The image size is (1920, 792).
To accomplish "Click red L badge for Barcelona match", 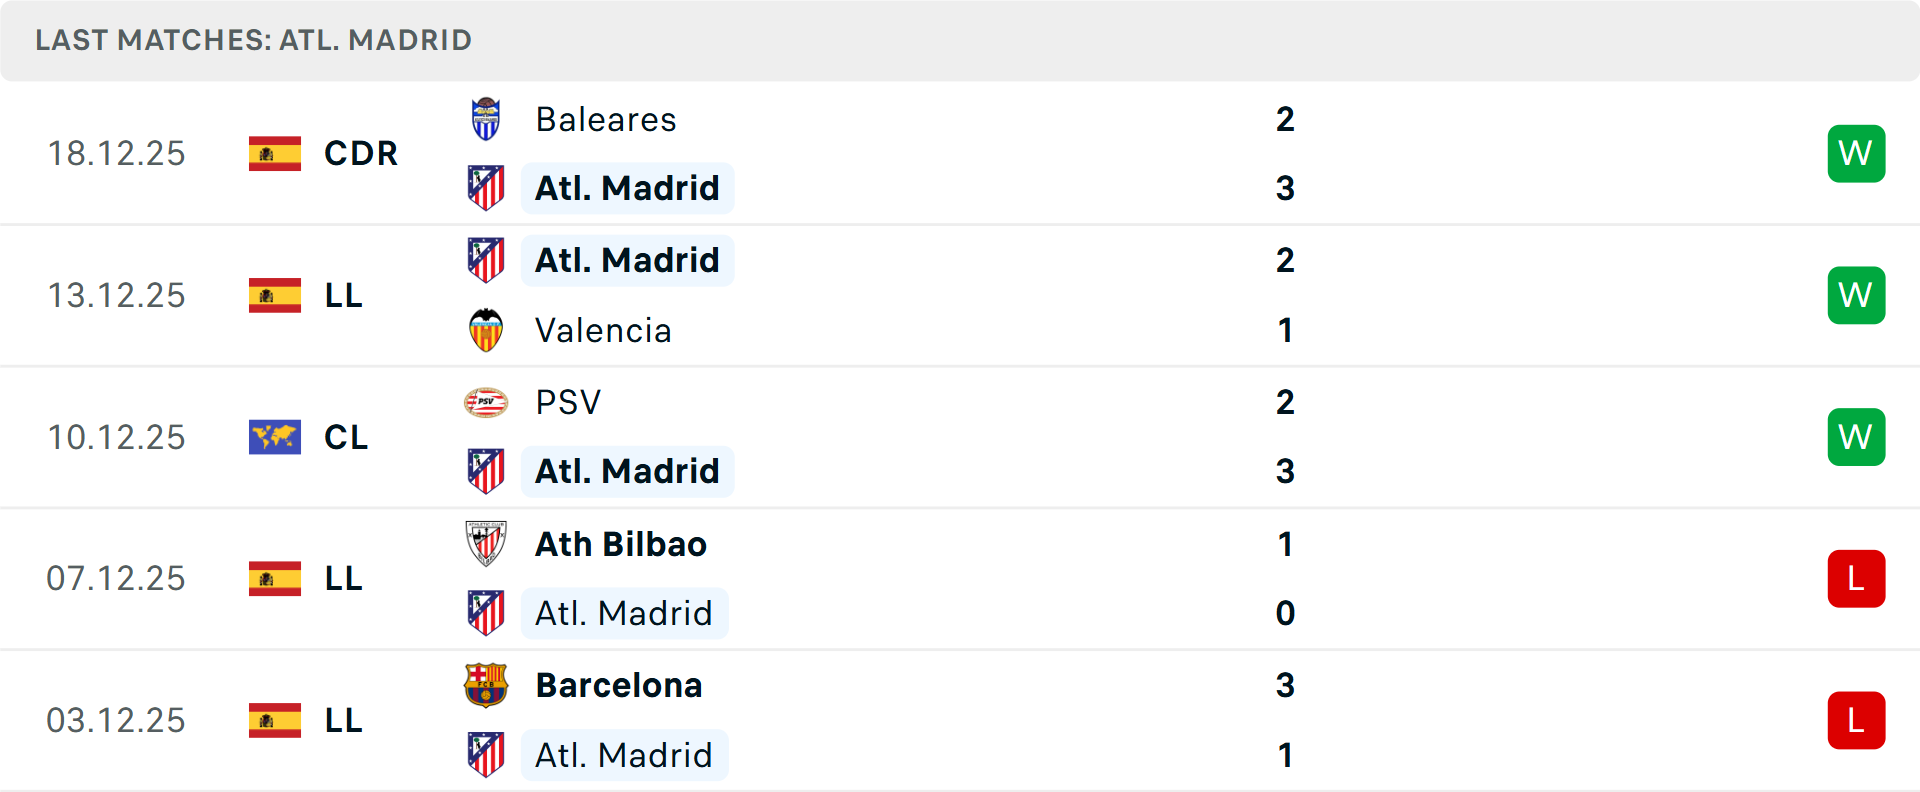I will coord(1856,720).
